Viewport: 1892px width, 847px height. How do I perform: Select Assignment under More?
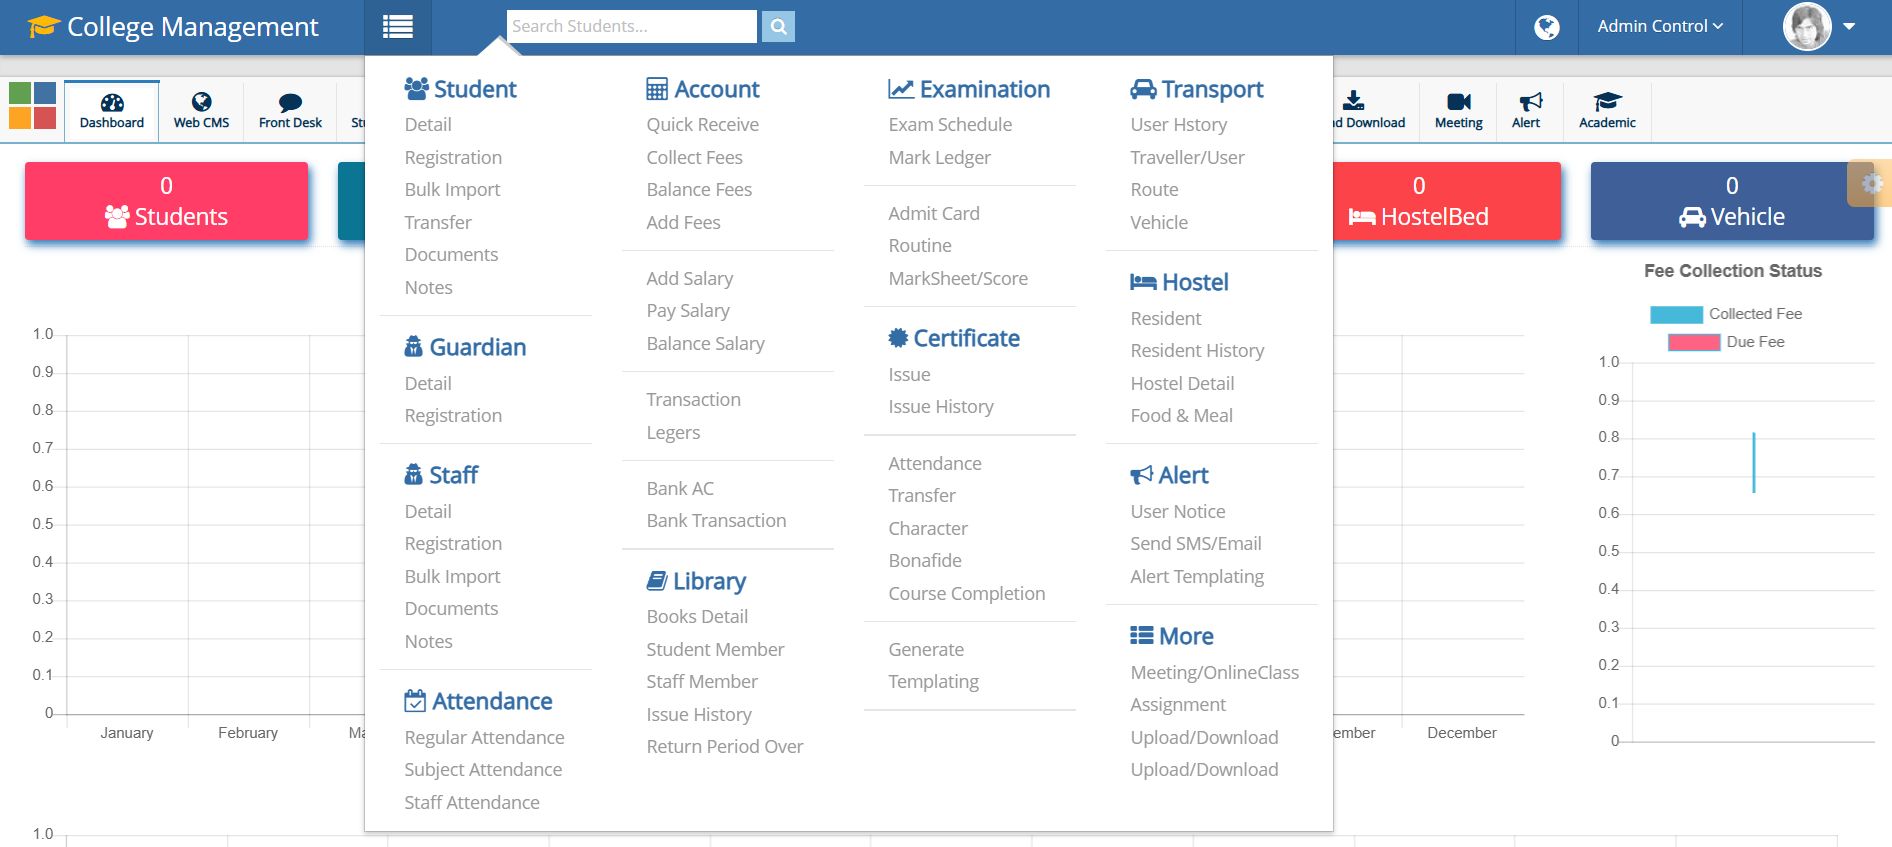click(x=1178, y=704)
